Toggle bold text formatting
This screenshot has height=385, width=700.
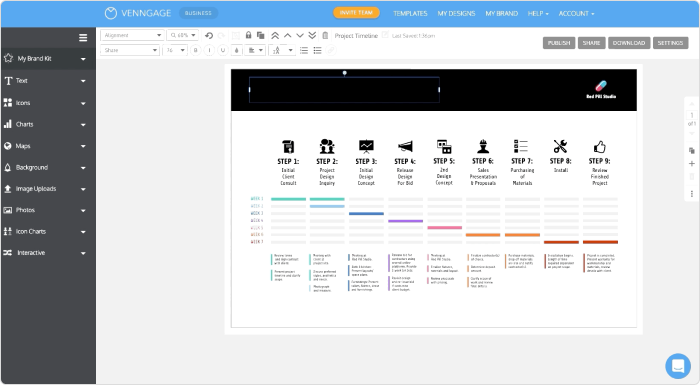[195, 50]
